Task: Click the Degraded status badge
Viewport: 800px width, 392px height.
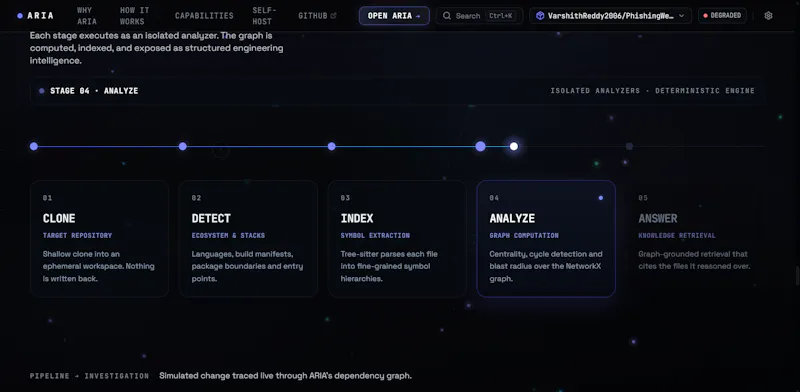Action: point(722,16)
